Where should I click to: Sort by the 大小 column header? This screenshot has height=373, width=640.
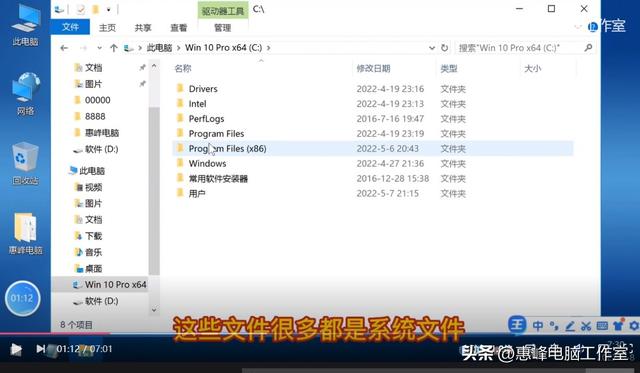(533, 69)
